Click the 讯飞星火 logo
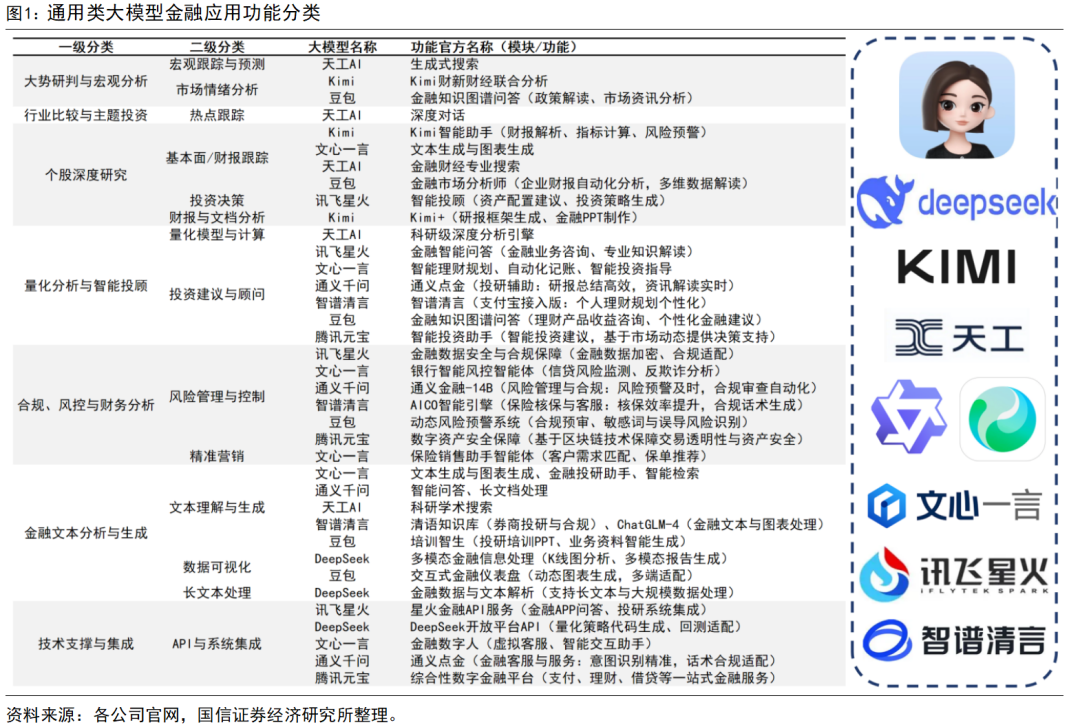The image size is (1080, 727). [955, 574]
